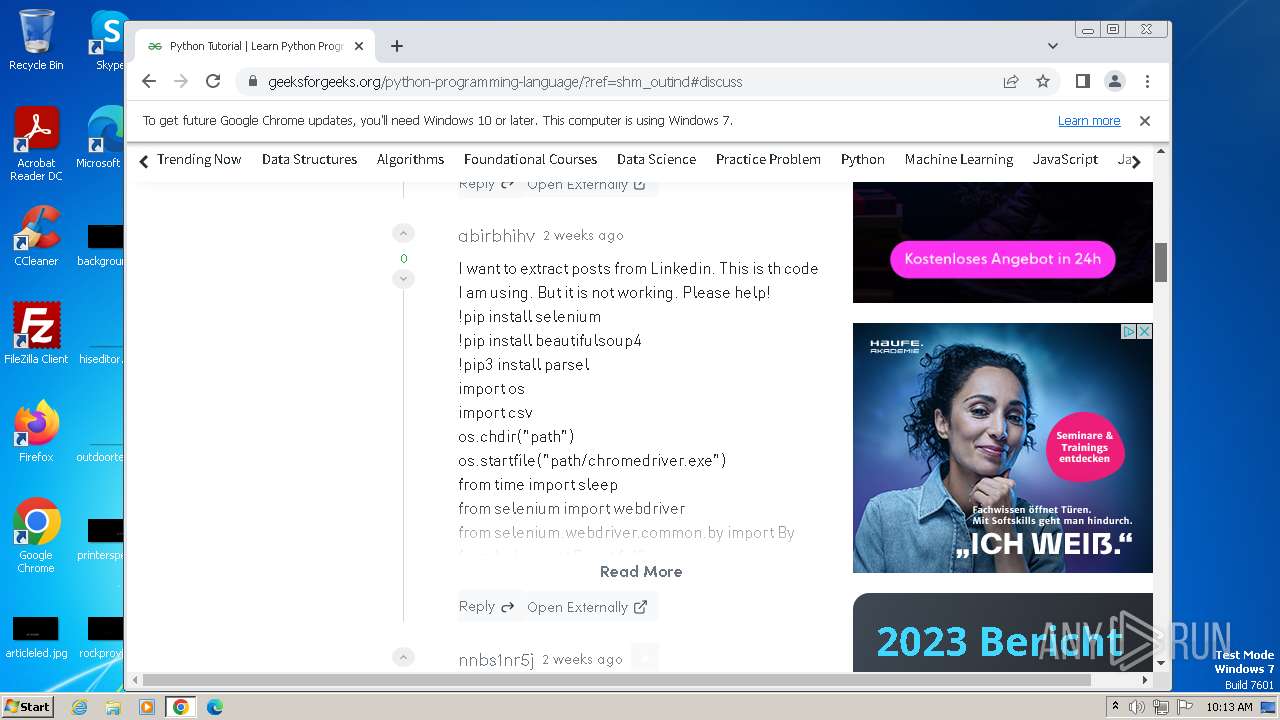The width and height of the screenshot is (1280, 720).
Task: Open JavaScript topic
Action: (x=1065, y=159)
